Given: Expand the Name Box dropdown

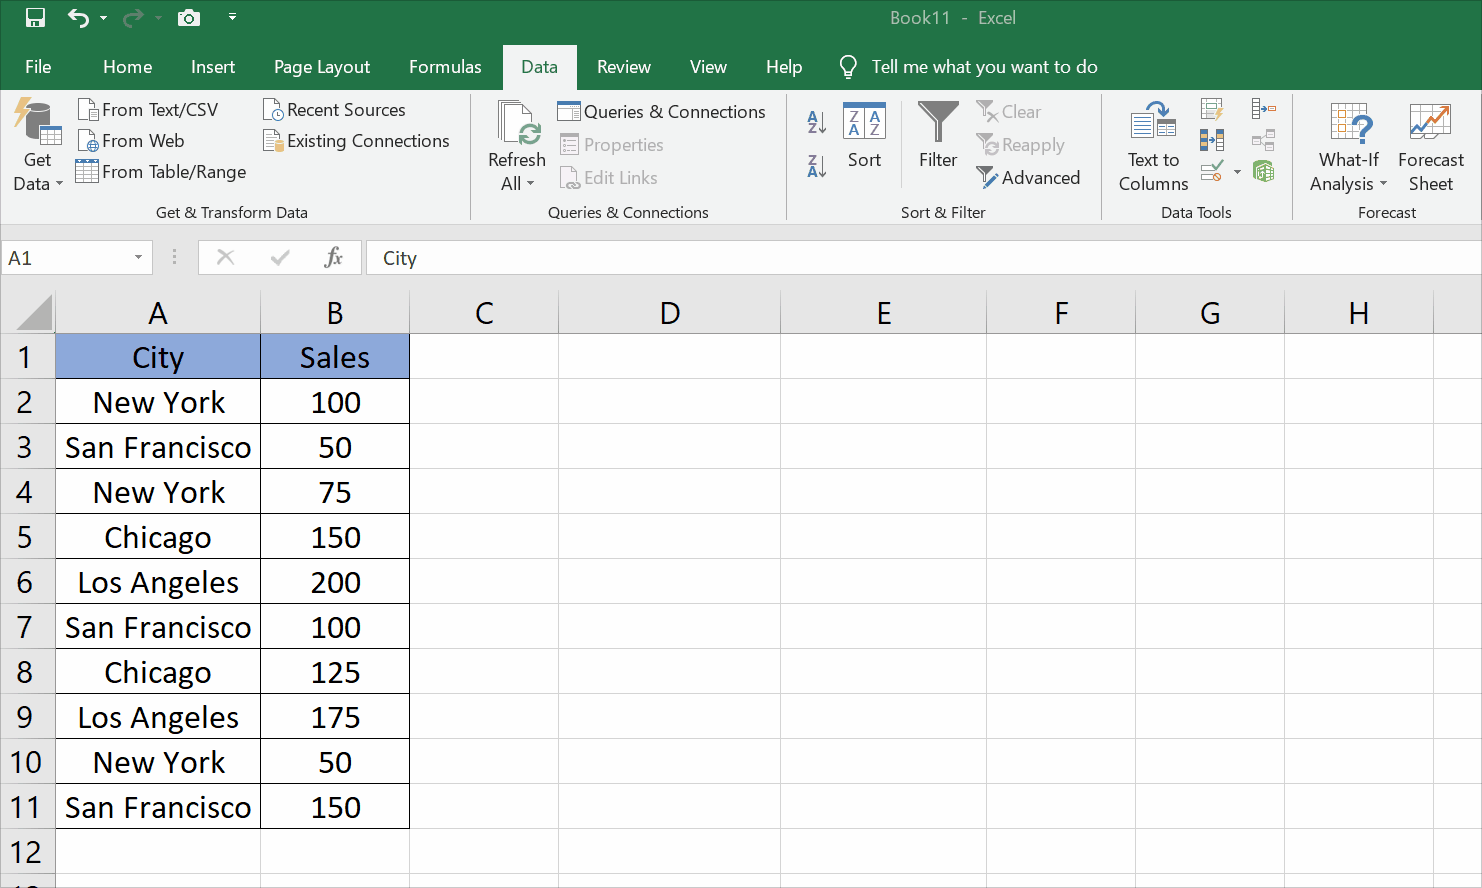Looking at the screenshot, I should [x=140, y=257].
